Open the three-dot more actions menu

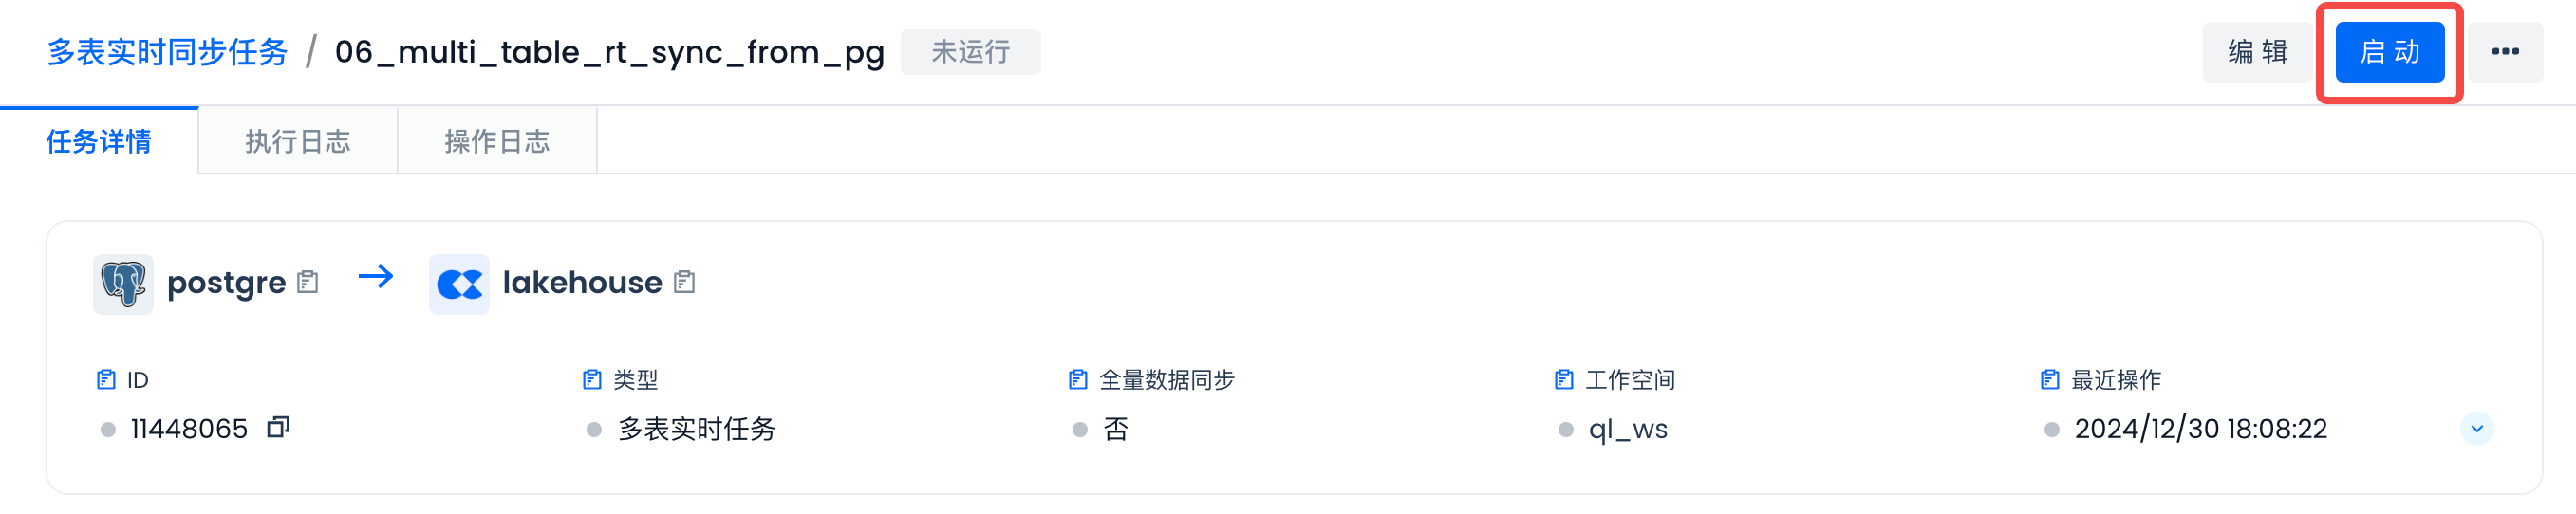click(2505, 52)
